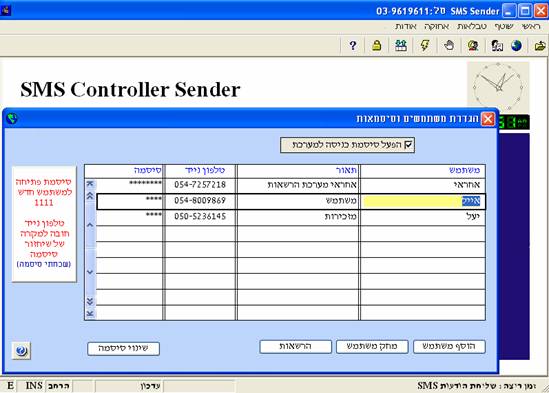The height and width of the screenshot is (393, 549).
Task: Click the מחק משתמש button
Action: (372, 346)
